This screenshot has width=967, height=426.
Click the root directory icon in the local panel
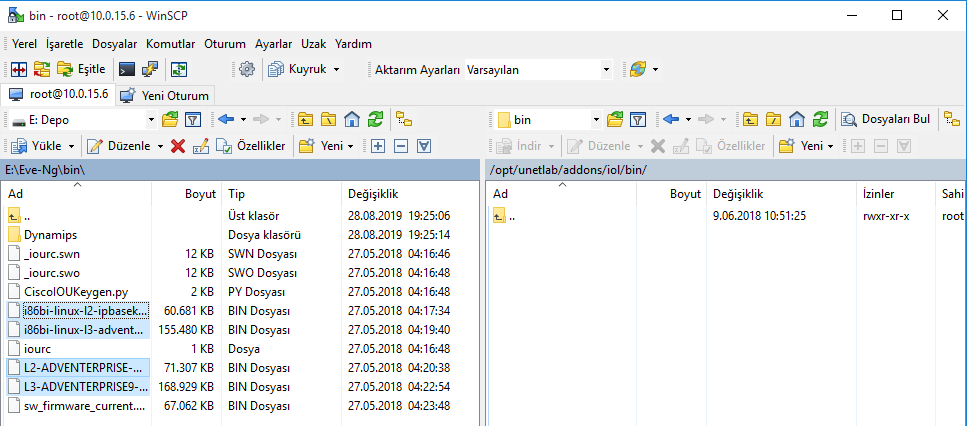(328, 120)
